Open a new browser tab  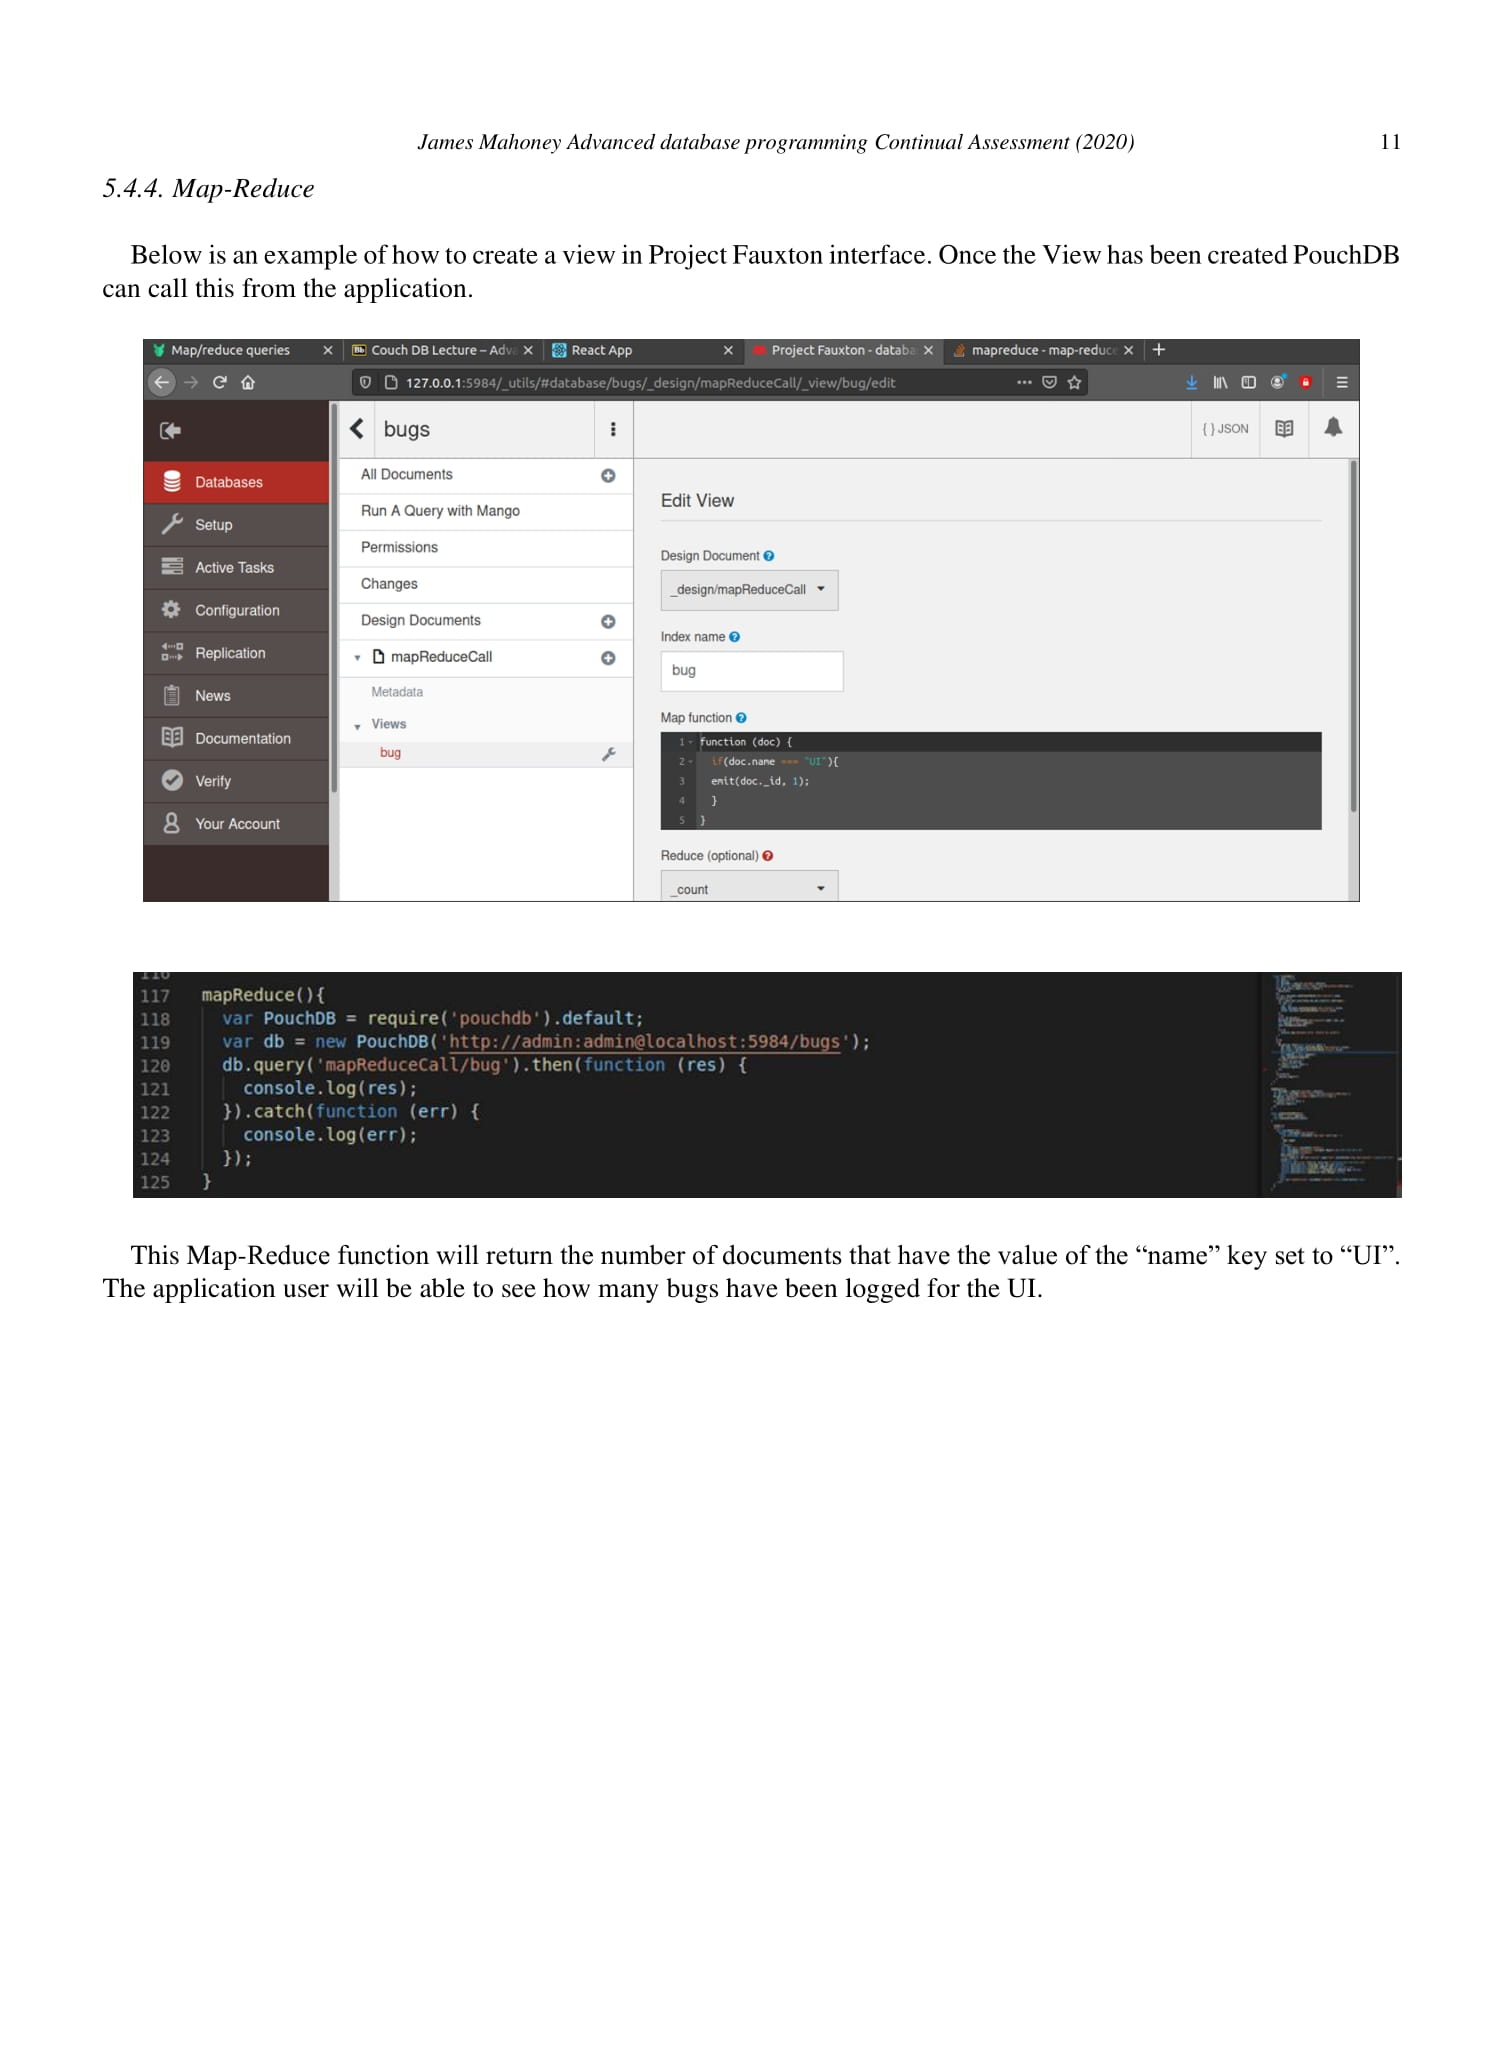(1159, 350)
